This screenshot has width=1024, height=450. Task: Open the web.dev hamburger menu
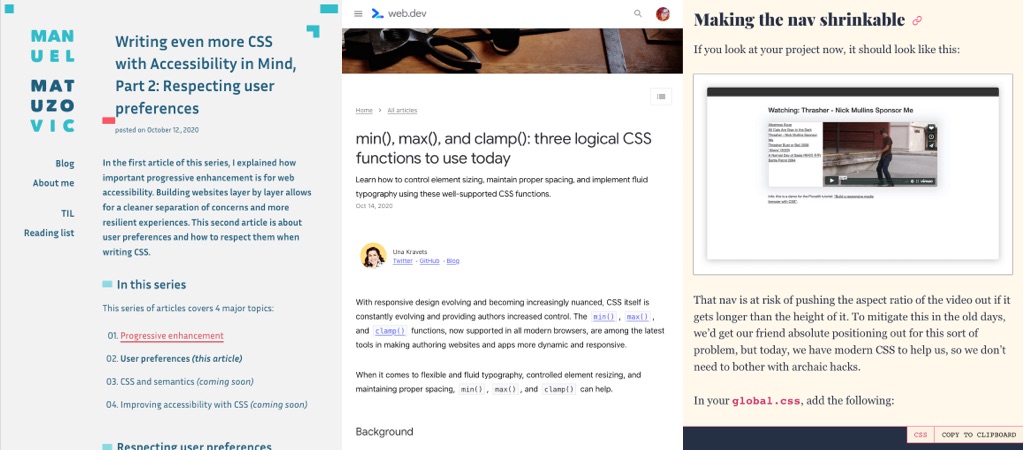coord(358,14)
